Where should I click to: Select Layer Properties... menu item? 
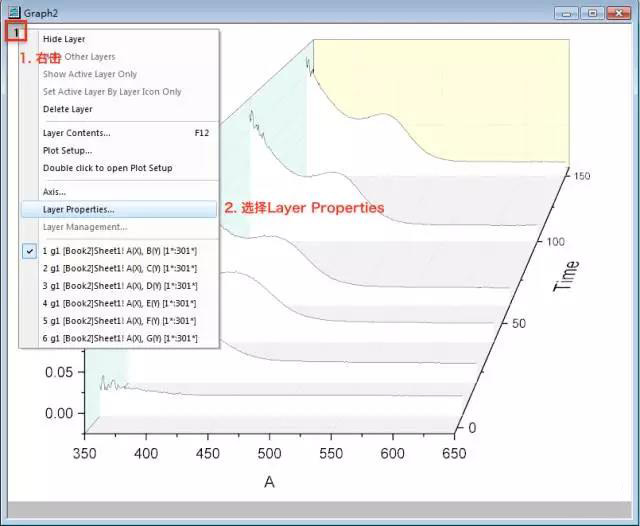coord(78,209)
